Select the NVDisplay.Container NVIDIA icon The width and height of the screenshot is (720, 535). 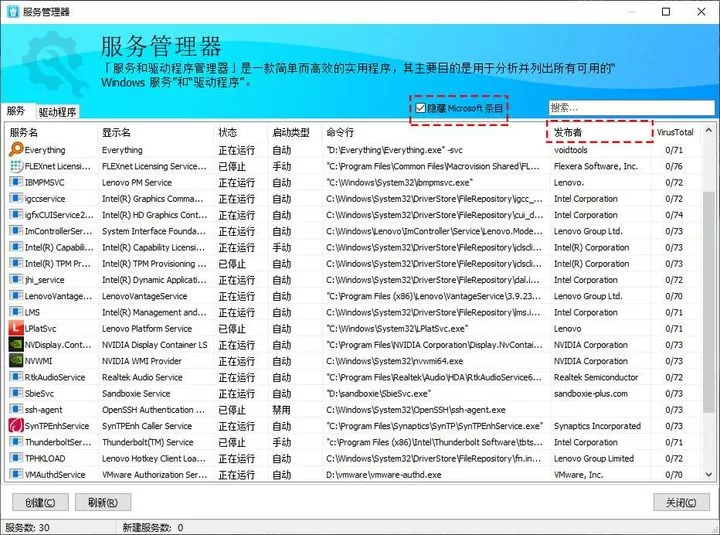16,344
